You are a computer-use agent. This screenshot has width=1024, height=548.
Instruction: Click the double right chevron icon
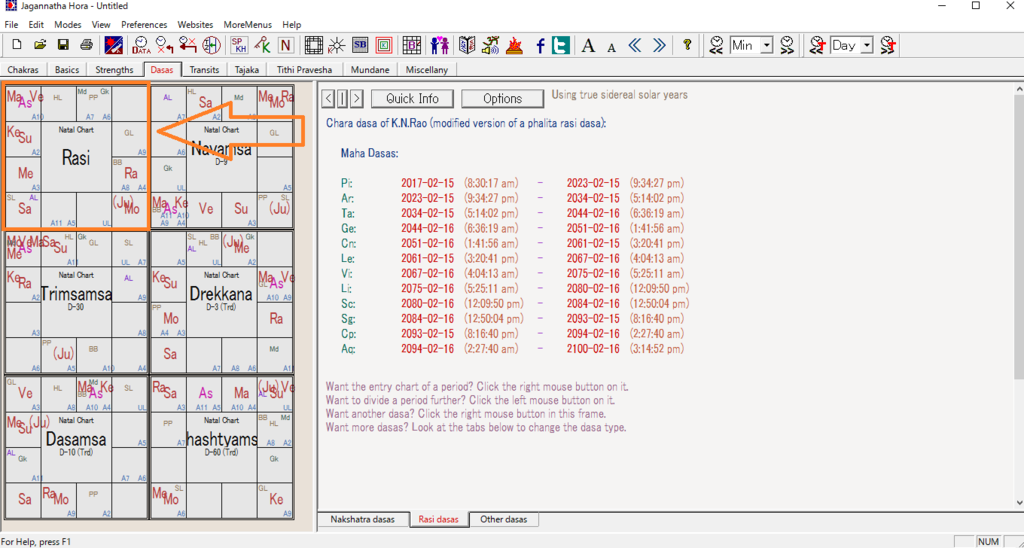point(659,45)
